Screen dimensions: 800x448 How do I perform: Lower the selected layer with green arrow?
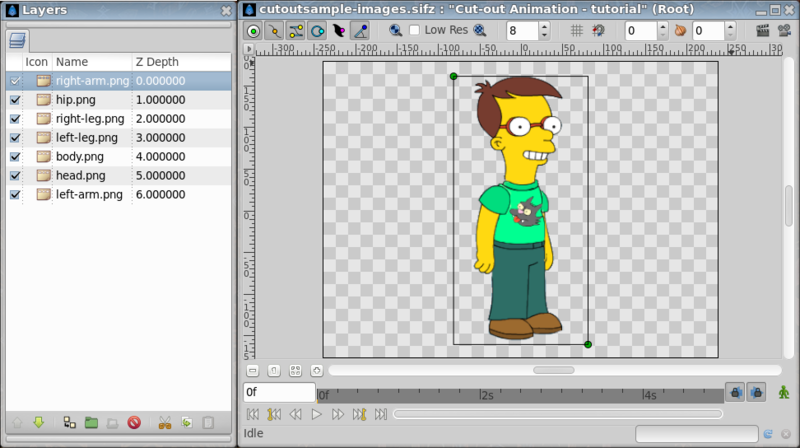[x=39, y=422]
